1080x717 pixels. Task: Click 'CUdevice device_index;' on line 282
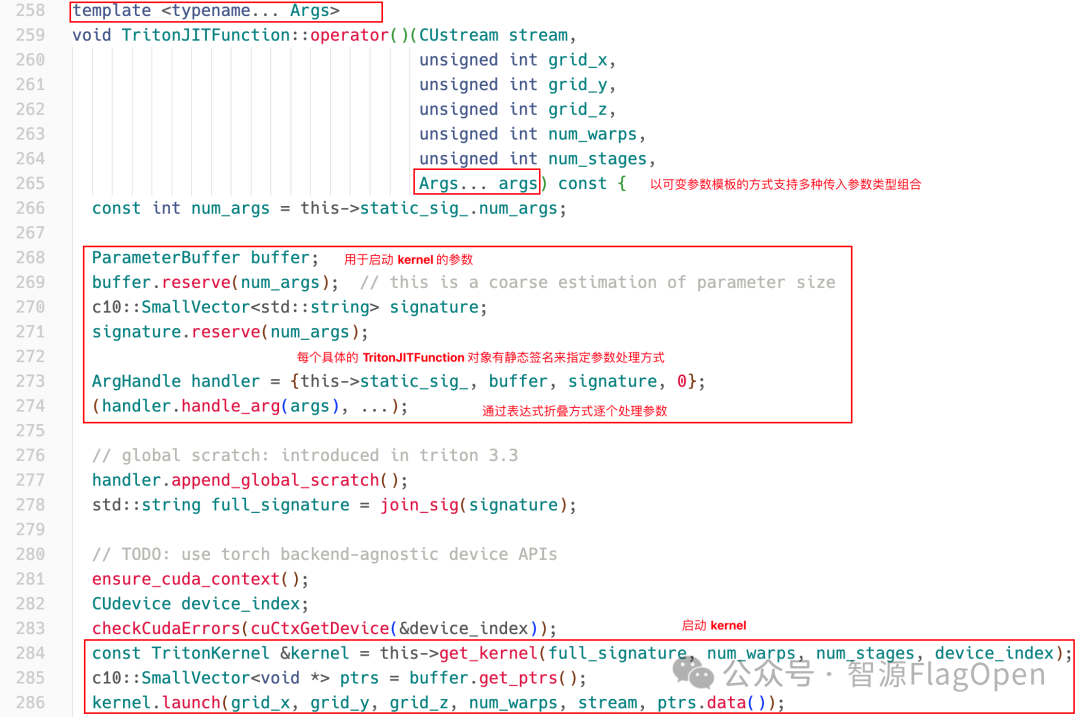(200, 604)
